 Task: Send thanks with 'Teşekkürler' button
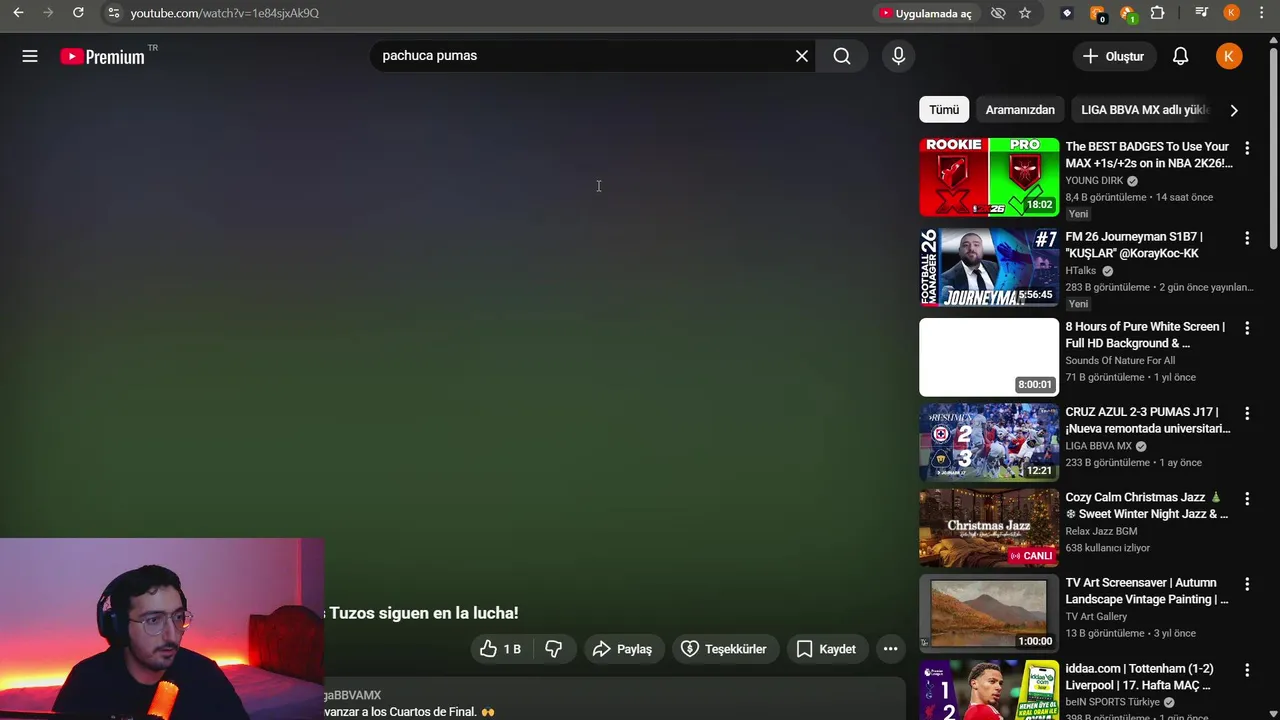(724, 649)
